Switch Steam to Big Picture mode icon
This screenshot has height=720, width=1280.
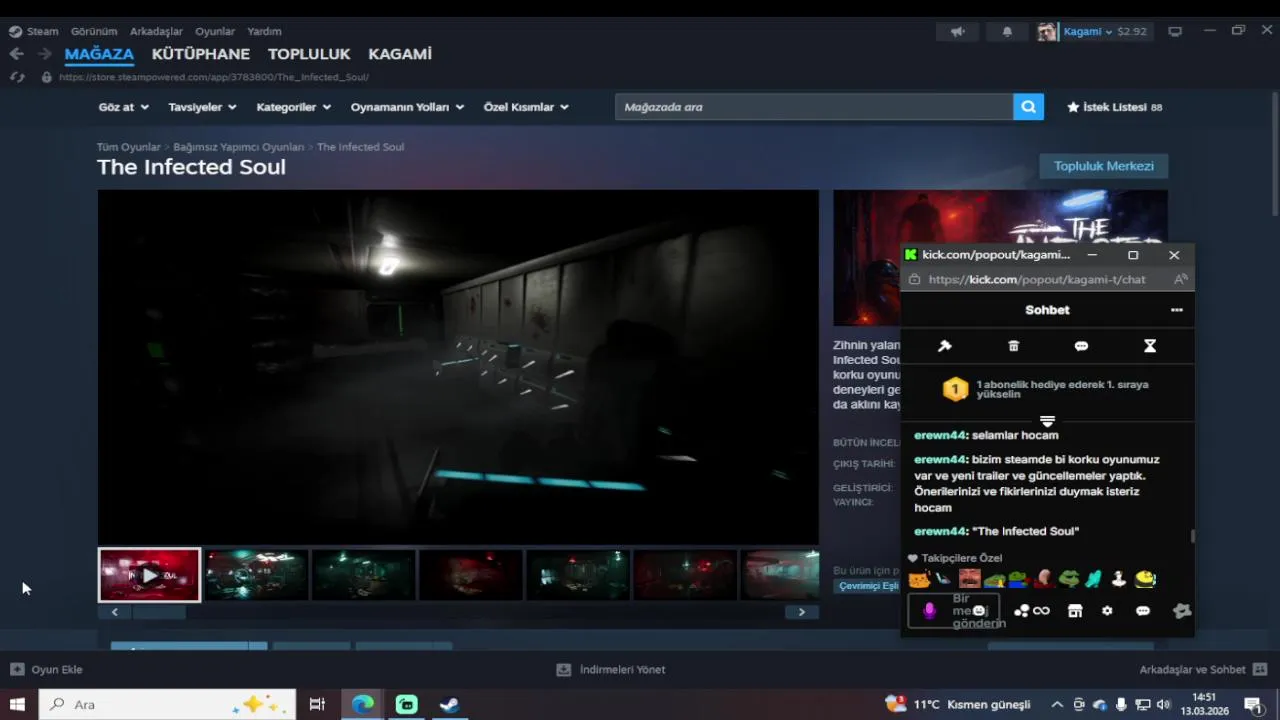[1175, 31]
